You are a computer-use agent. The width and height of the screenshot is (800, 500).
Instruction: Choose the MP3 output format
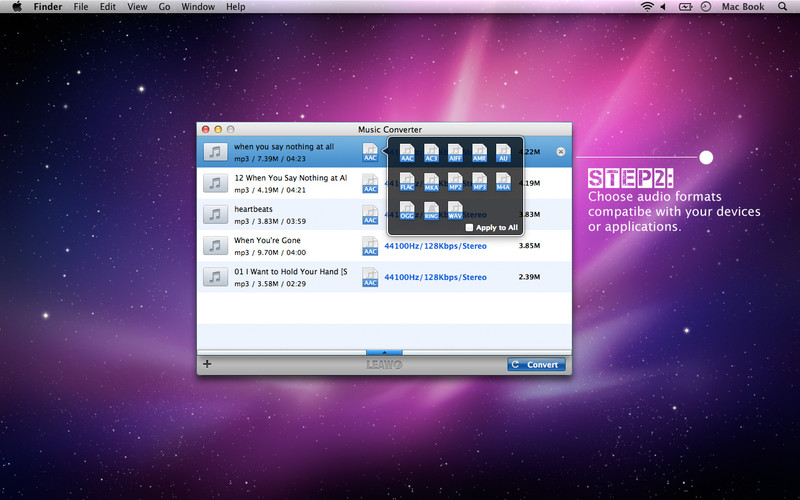(x=479, y=182)
